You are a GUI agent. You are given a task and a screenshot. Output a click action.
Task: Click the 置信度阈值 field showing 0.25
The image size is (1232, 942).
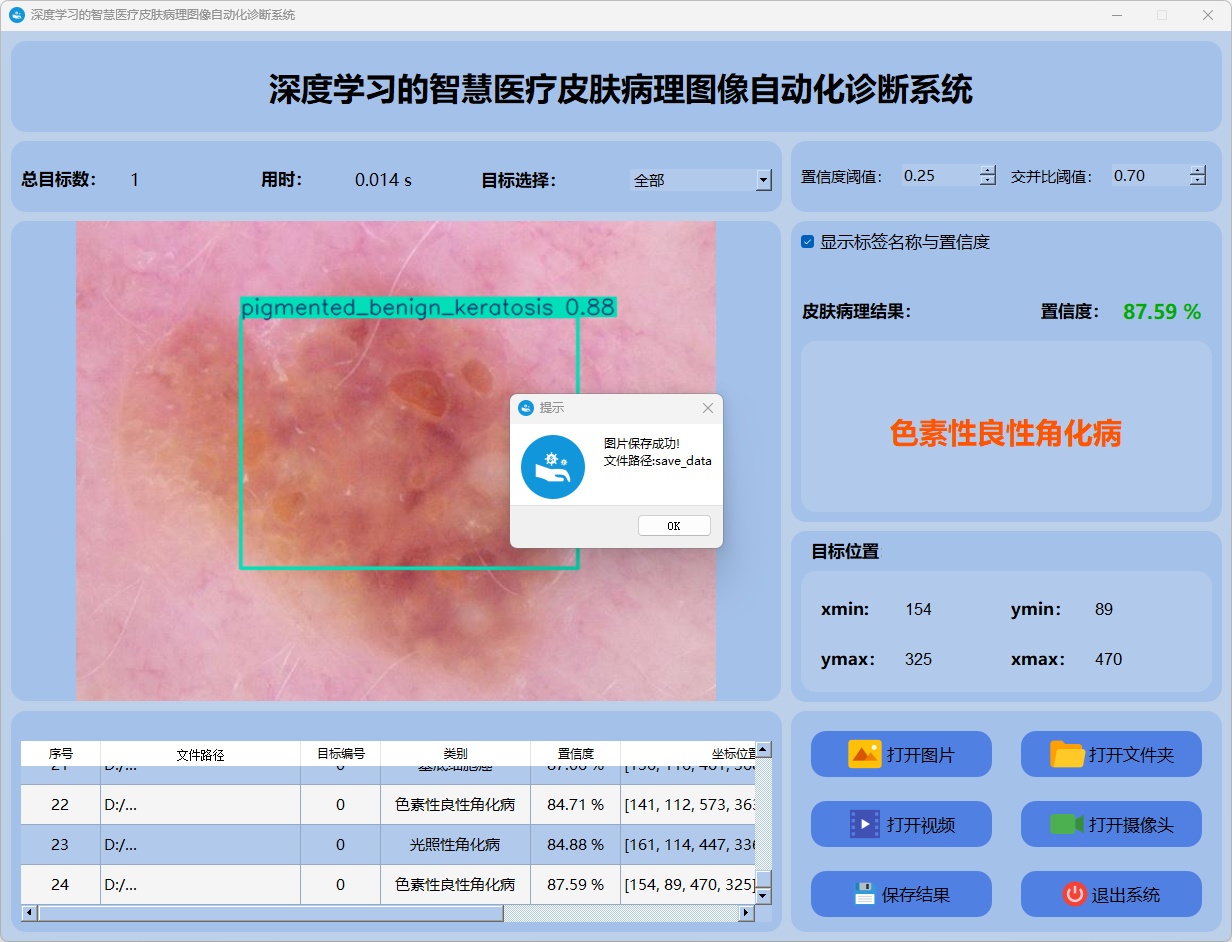click(940, 176)
